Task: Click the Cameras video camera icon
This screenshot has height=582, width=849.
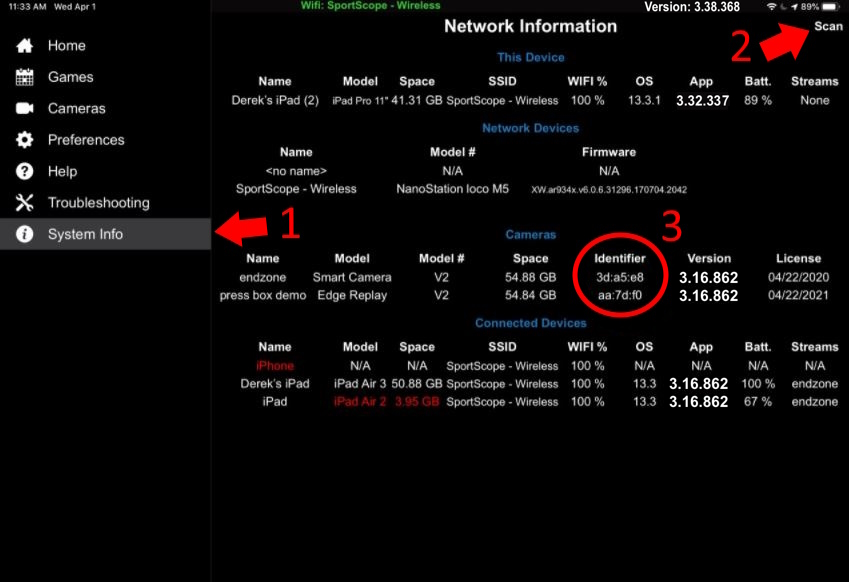Action: pos(25,108)
